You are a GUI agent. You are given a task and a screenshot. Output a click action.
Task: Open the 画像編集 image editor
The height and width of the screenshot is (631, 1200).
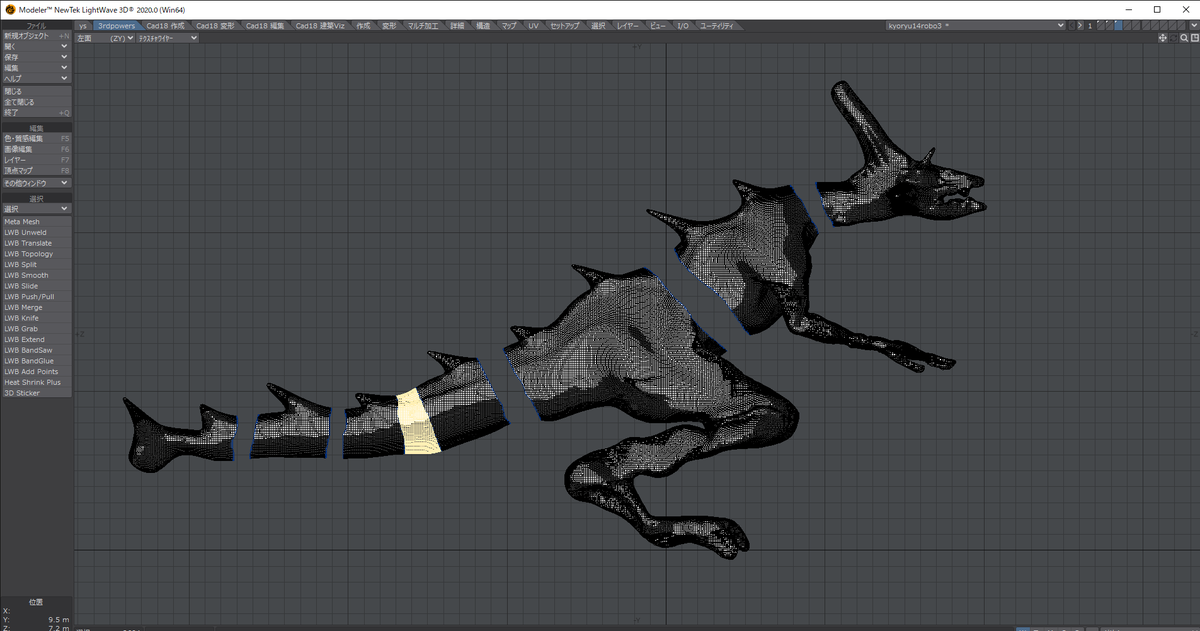coord(36,150)
